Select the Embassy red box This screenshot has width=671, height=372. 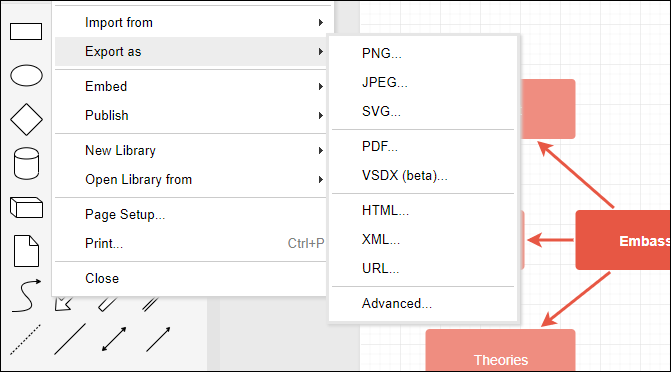pyautogui.click(x=623, y=240)
